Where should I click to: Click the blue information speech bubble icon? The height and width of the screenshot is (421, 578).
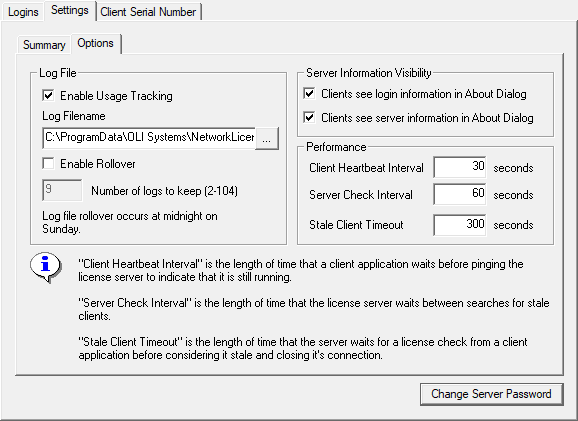coord(46,267)
